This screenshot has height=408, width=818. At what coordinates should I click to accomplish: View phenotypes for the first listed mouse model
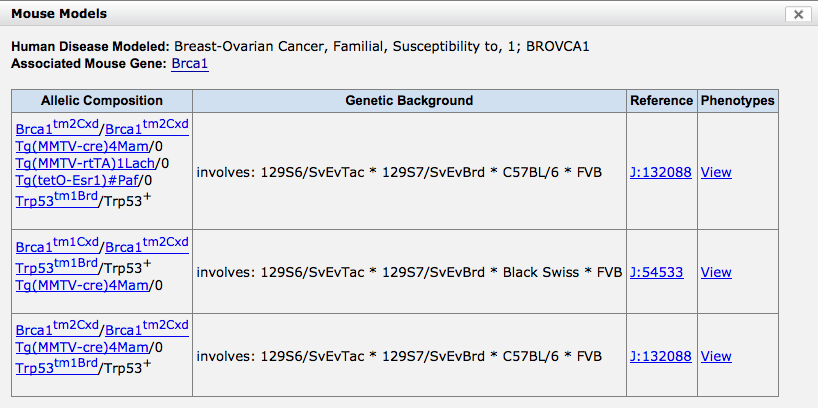tap(716, 172)
